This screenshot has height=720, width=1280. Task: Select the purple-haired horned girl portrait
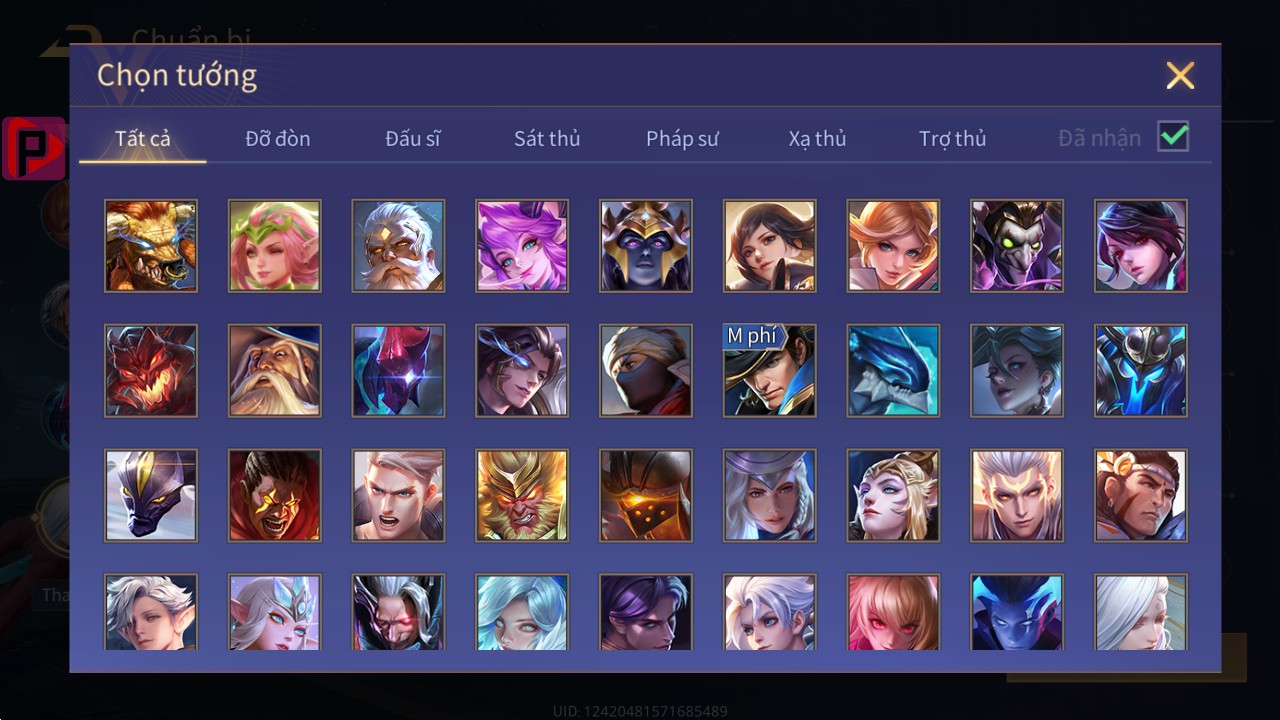pos(522,246)
